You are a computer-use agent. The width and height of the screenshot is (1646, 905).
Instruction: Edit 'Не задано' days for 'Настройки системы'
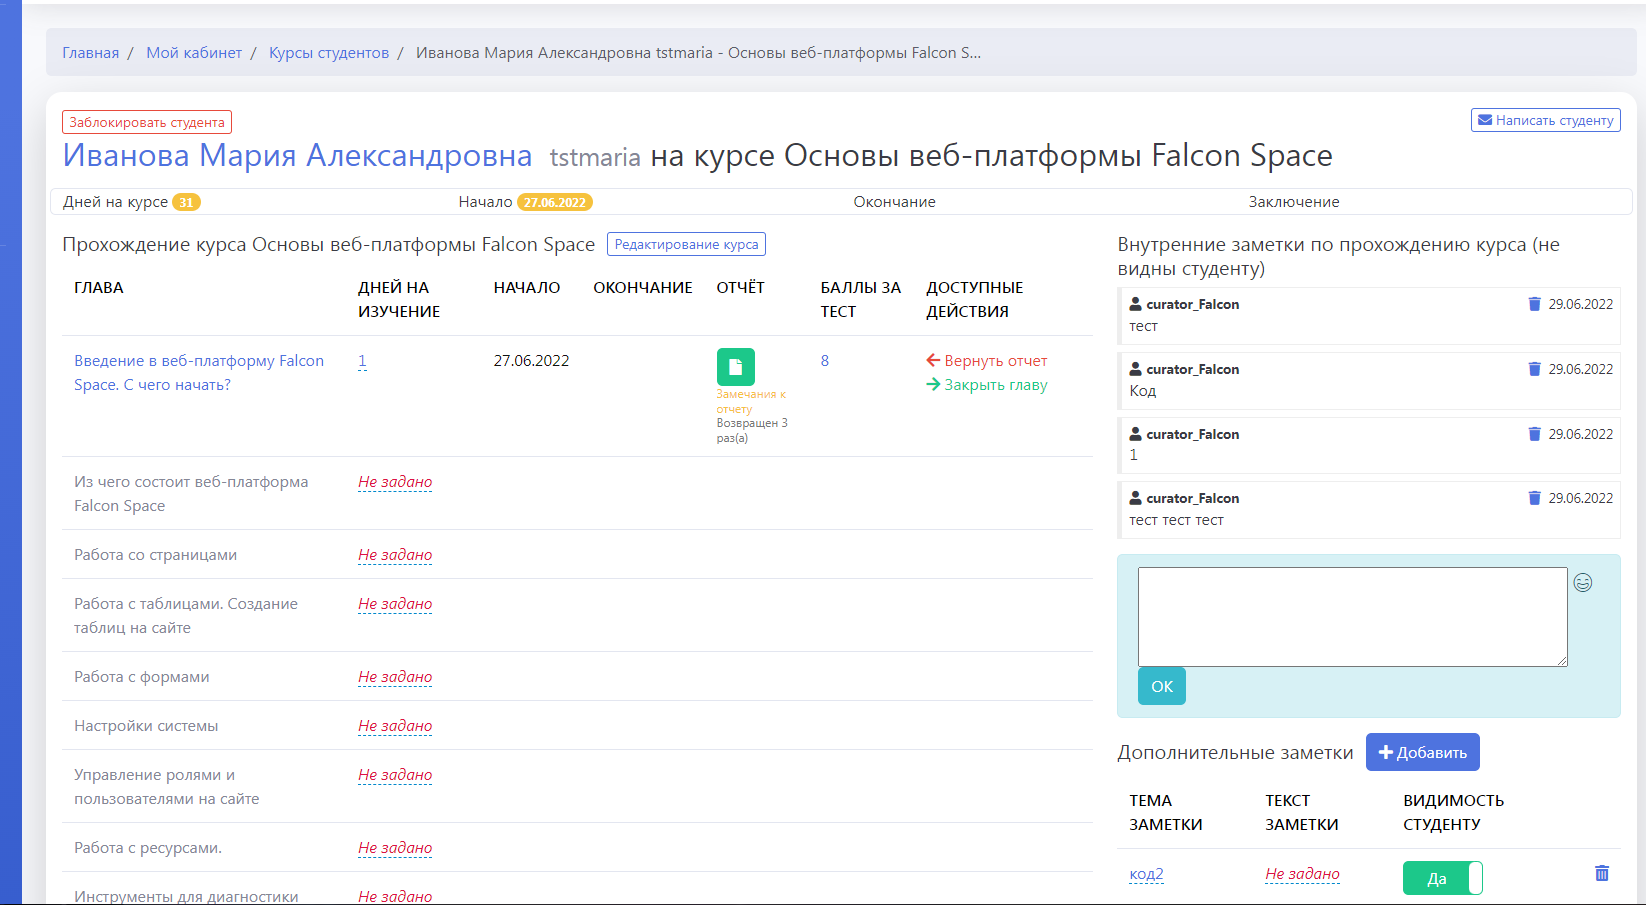coord(395,726)
